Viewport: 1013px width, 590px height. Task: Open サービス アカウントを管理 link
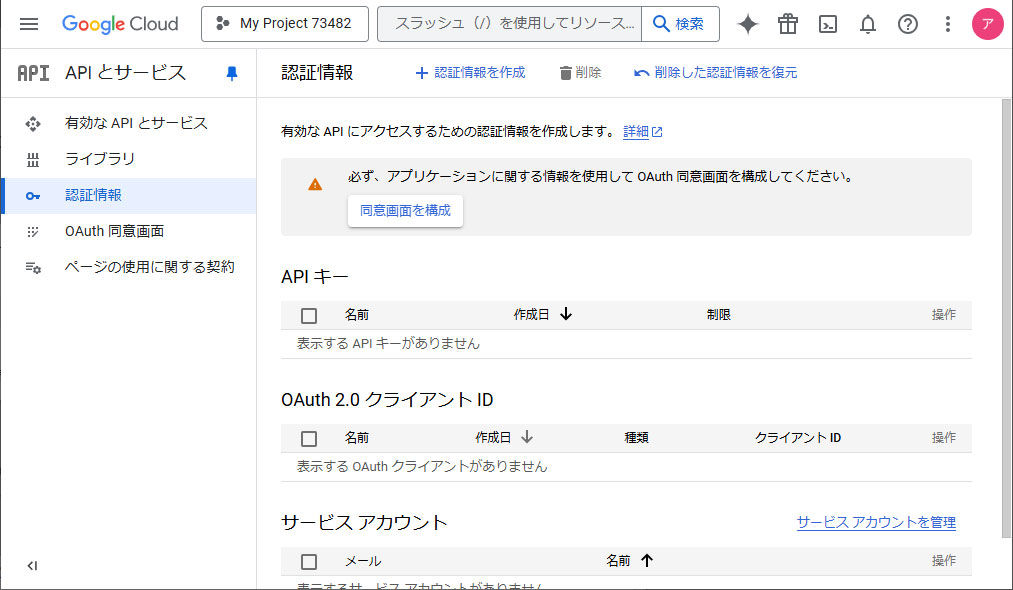[x=876, y=522]
